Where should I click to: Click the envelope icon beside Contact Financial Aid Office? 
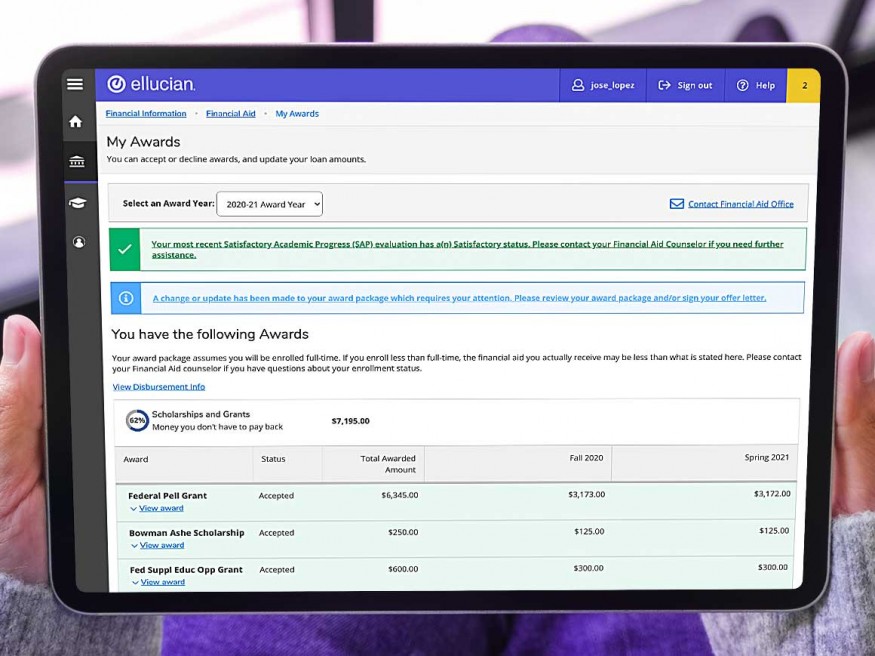click(x=676, y=204)
